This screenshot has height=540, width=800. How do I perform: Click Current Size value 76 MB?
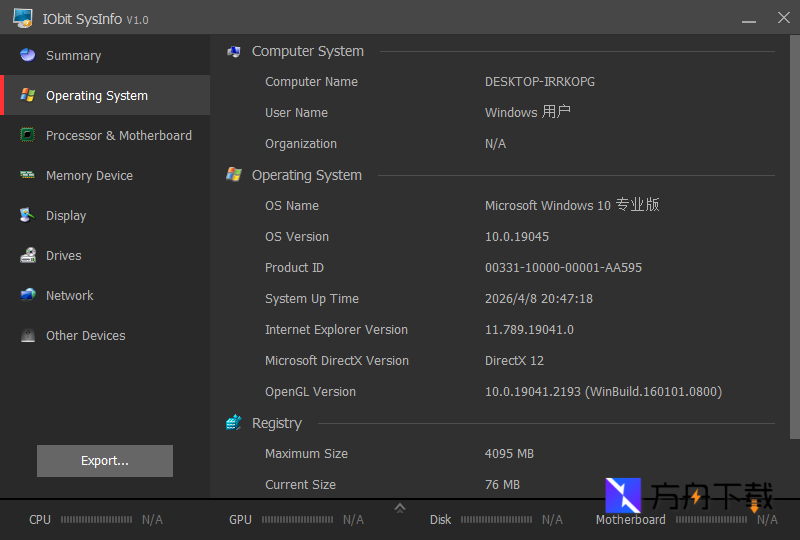click(502, 485)
